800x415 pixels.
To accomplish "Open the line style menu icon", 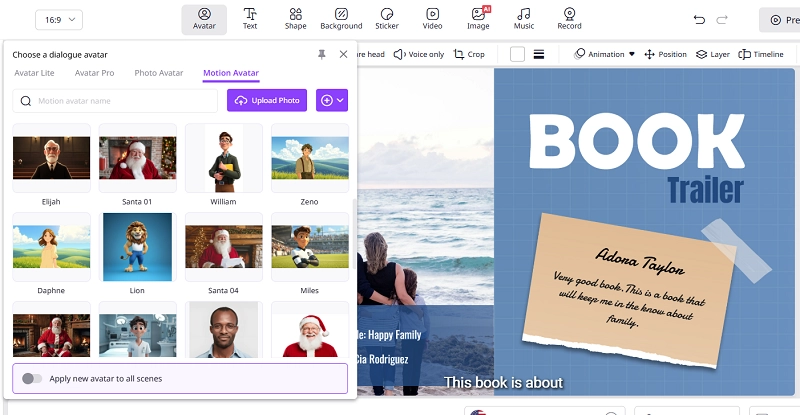I will (x=539, y=54).
